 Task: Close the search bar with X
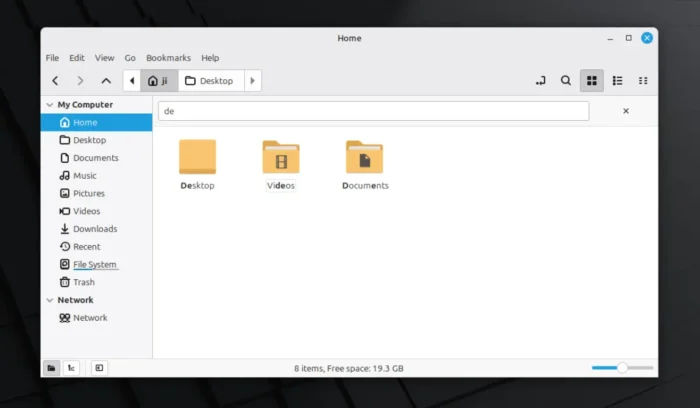coord(626,111)
